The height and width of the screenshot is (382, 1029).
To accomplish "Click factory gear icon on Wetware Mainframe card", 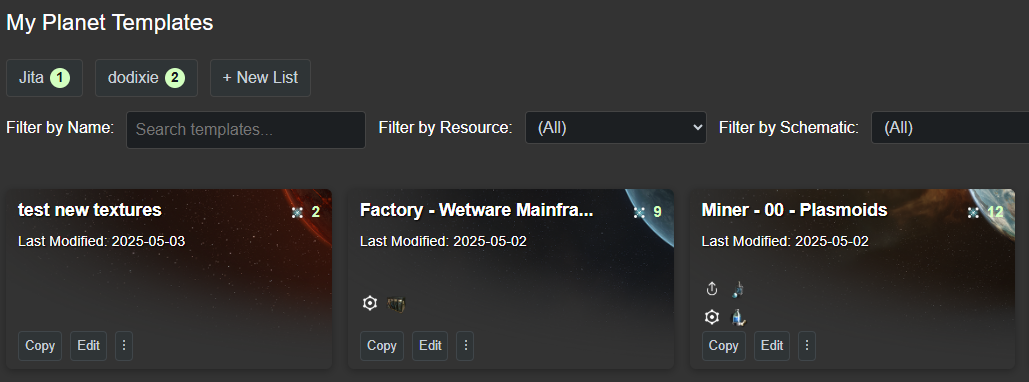I will coord(370,303).
